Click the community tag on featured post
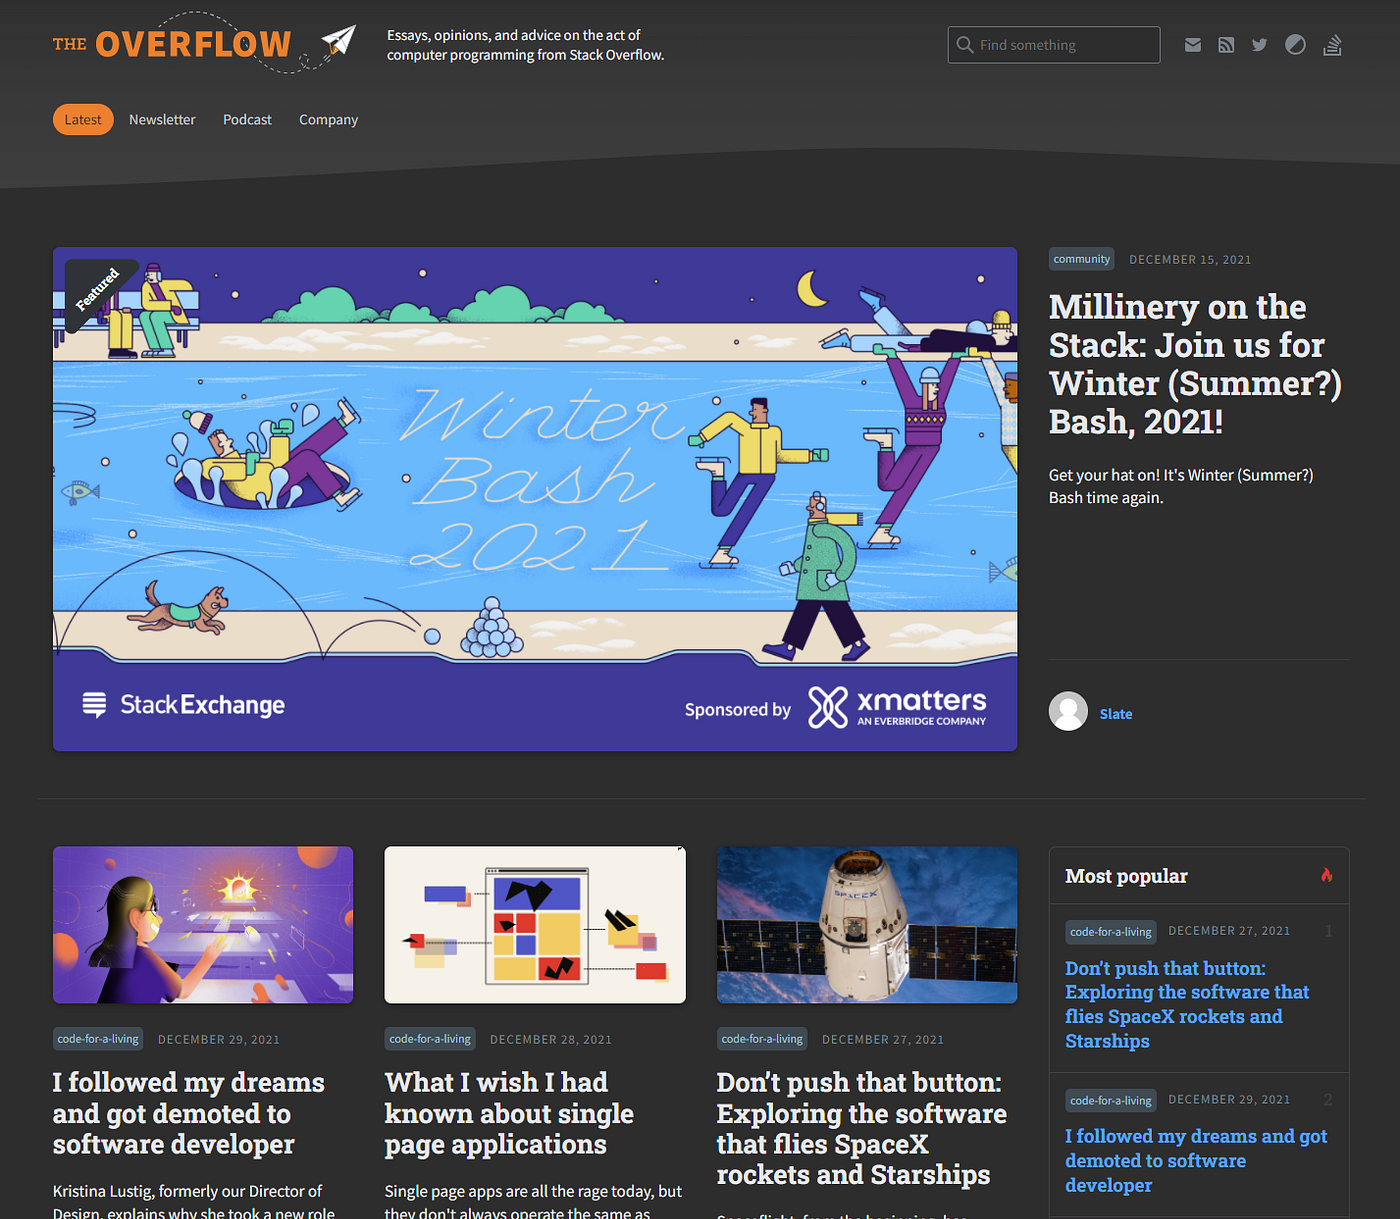 pos(1081,259)
